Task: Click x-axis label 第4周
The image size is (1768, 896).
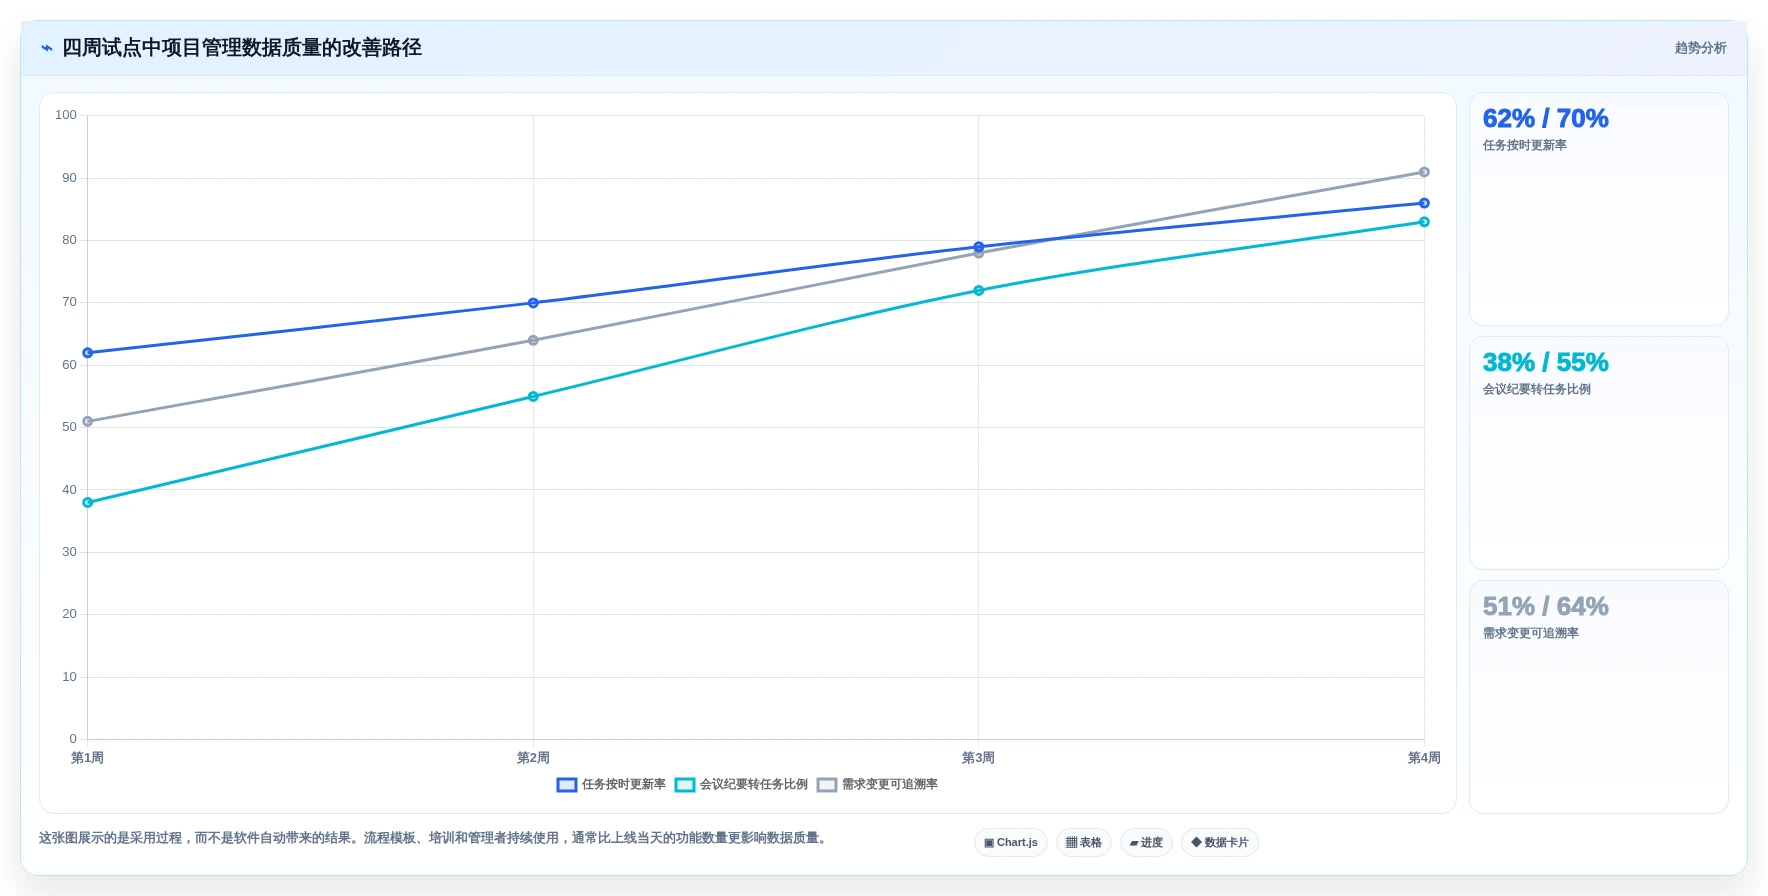Action: pos(1424,758)
